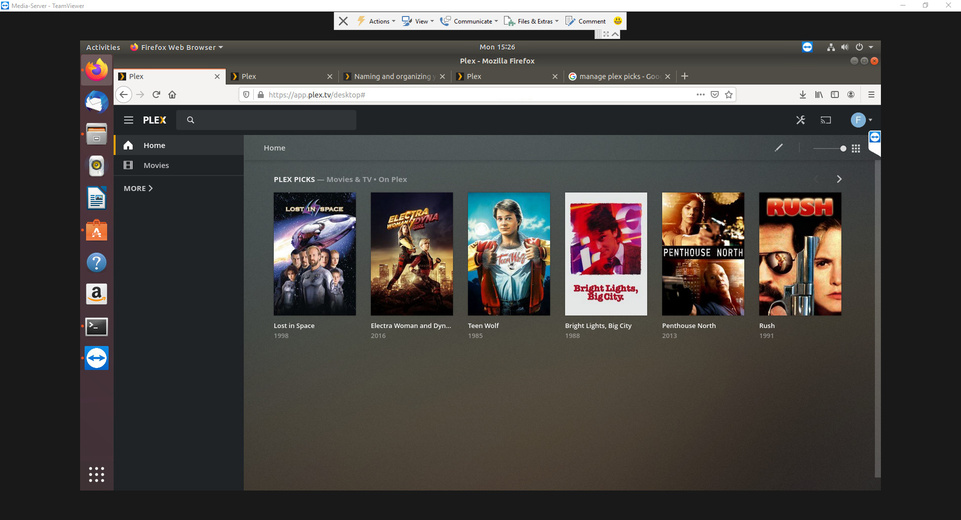Image resolution: width=961 pixels, height=520 pixels.
Task: Open Firefox Web Browser app menu
Action: pos(177,47)
